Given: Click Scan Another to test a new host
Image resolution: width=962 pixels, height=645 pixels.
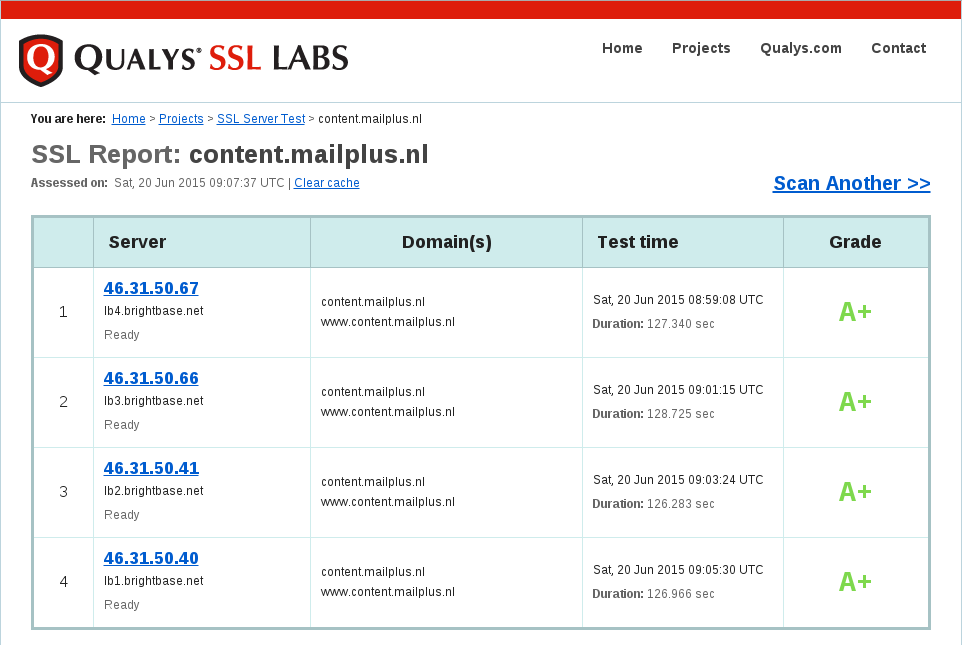Looking at the screenshot, I should click(x=851, y=183).
